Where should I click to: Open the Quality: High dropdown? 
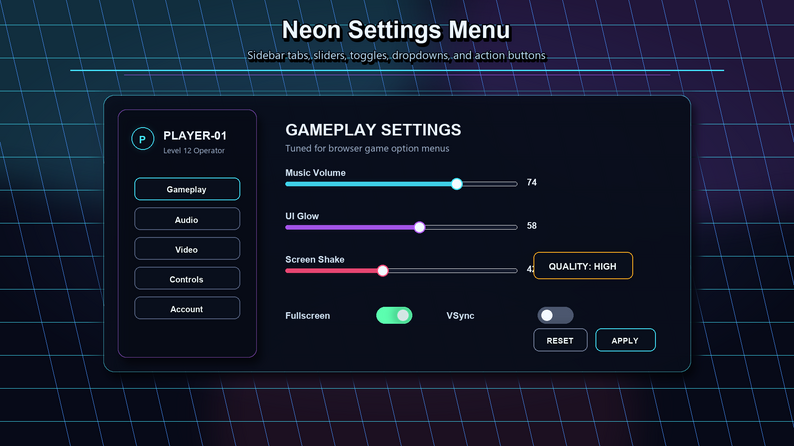(583, 266)
